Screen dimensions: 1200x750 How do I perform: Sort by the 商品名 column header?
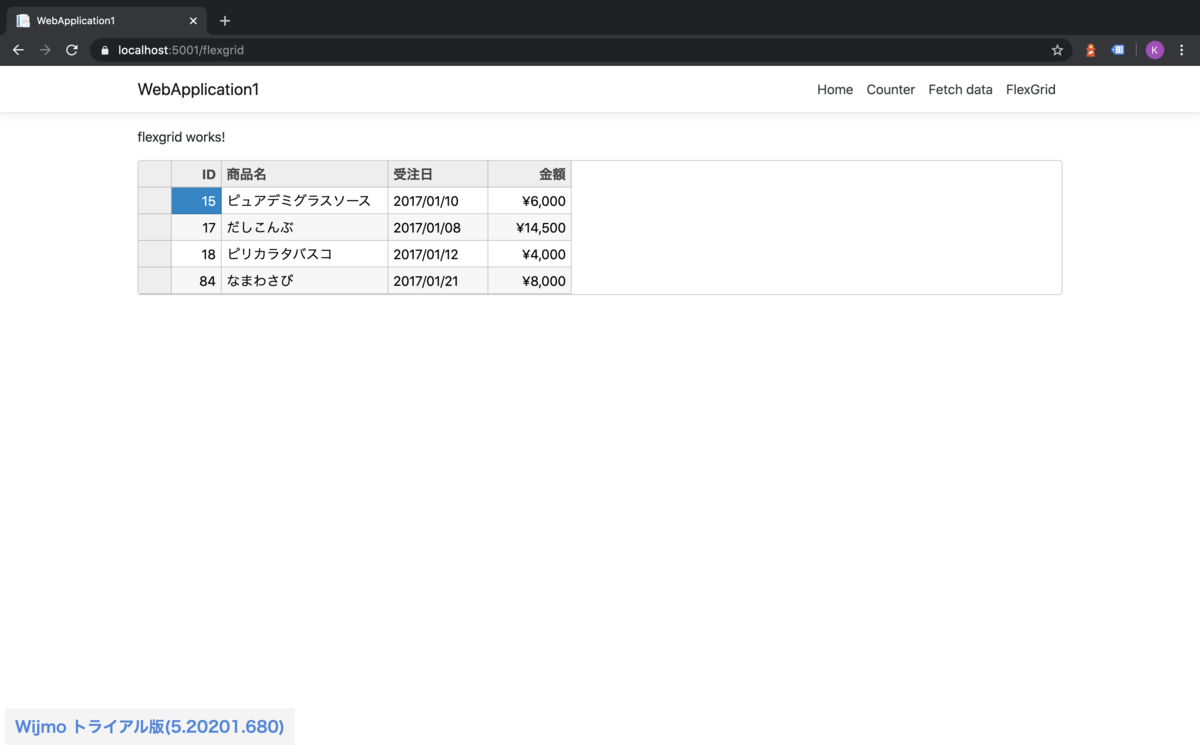coord(304,174)
